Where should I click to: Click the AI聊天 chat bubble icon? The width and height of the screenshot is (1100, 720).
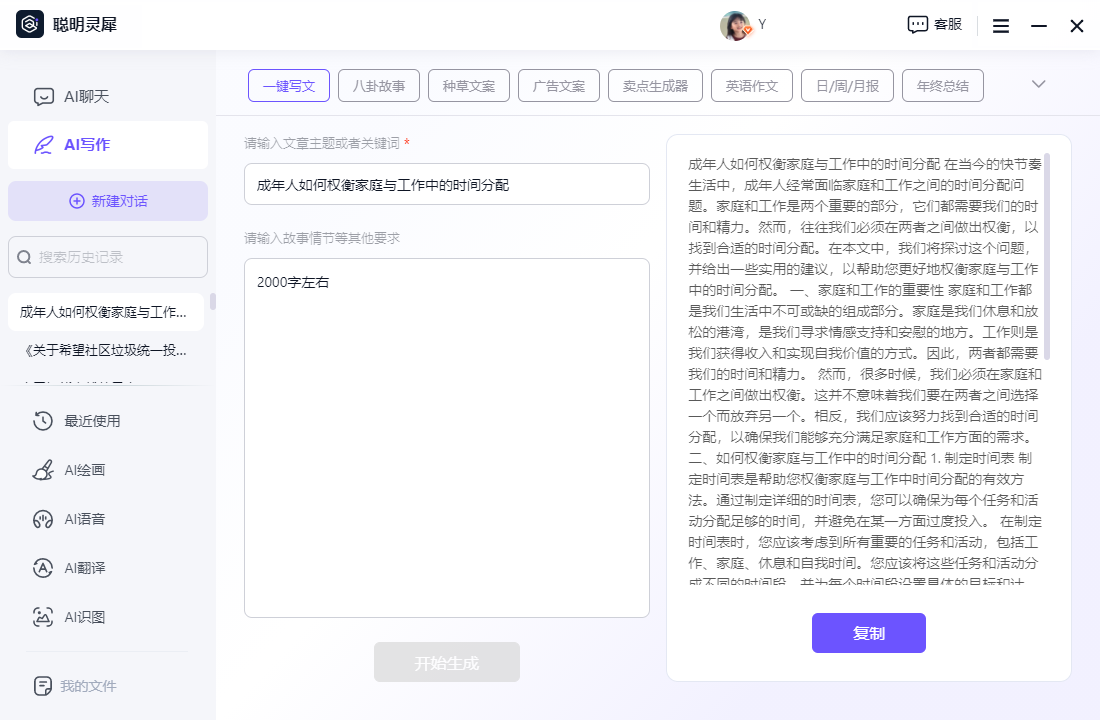pos(43,96)
